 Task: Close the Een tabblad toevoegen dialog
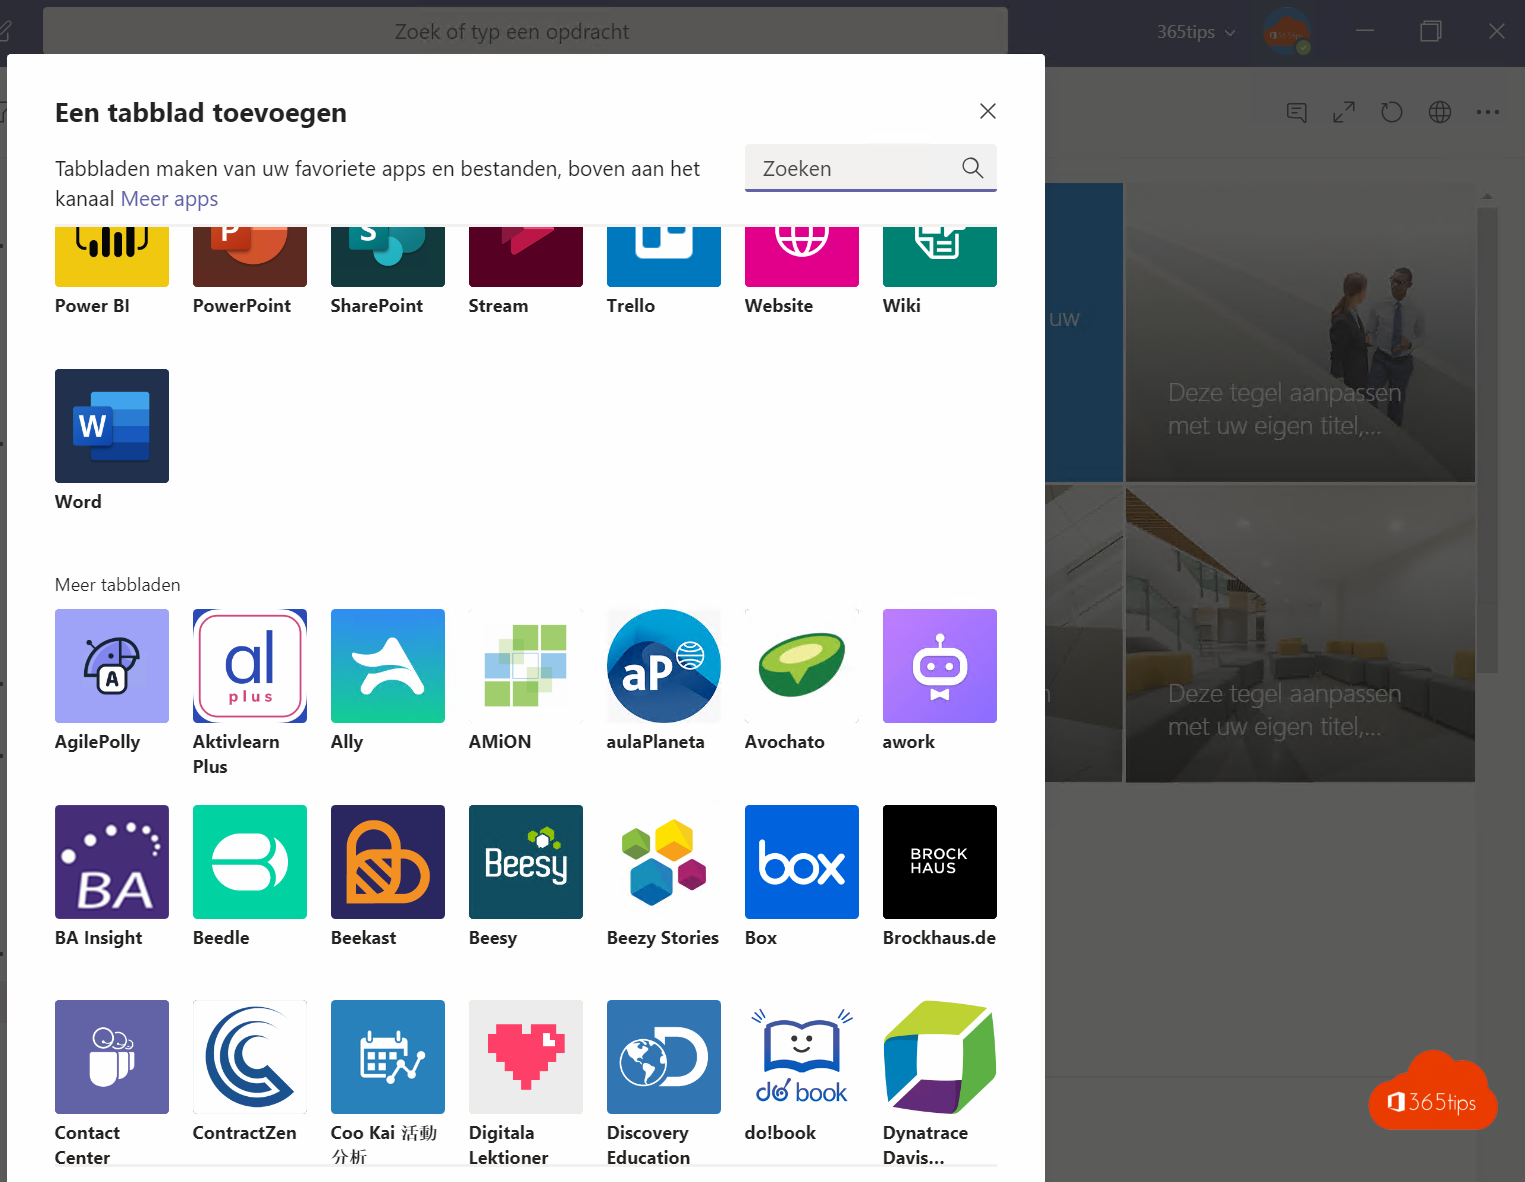tap(988, 111)
